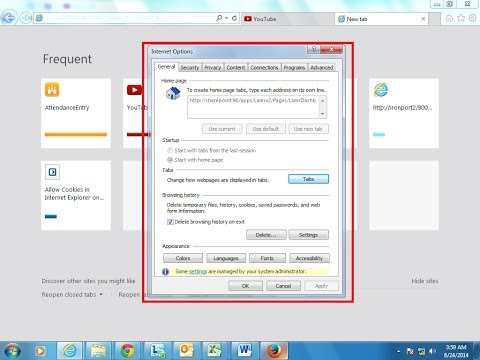Toggle Delete browsing history on exit checkbox
Screen dimensions: 480x360
(x=170, y=222)
